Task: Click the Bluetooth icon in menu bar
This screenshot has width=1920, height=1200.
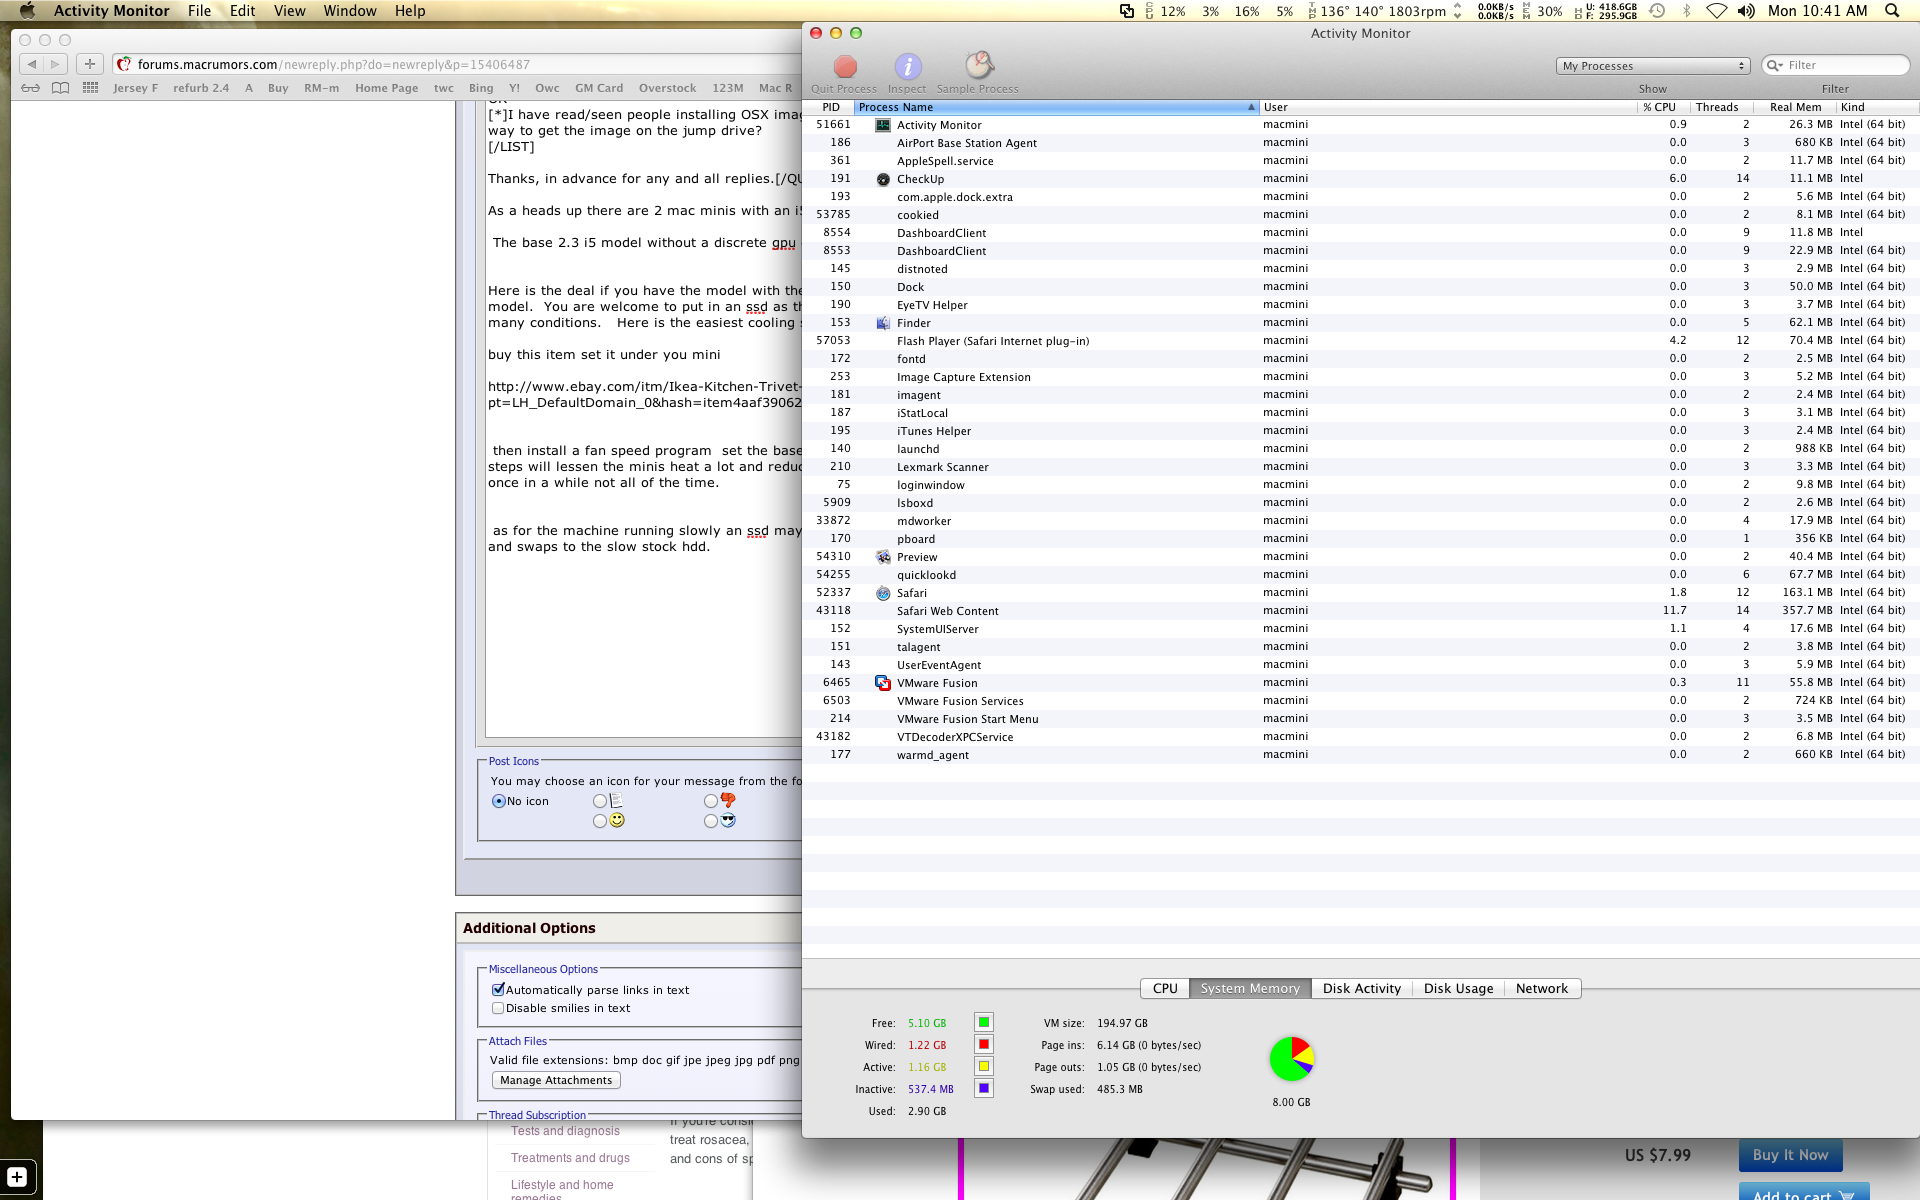Action: [x=1686, y=11]
